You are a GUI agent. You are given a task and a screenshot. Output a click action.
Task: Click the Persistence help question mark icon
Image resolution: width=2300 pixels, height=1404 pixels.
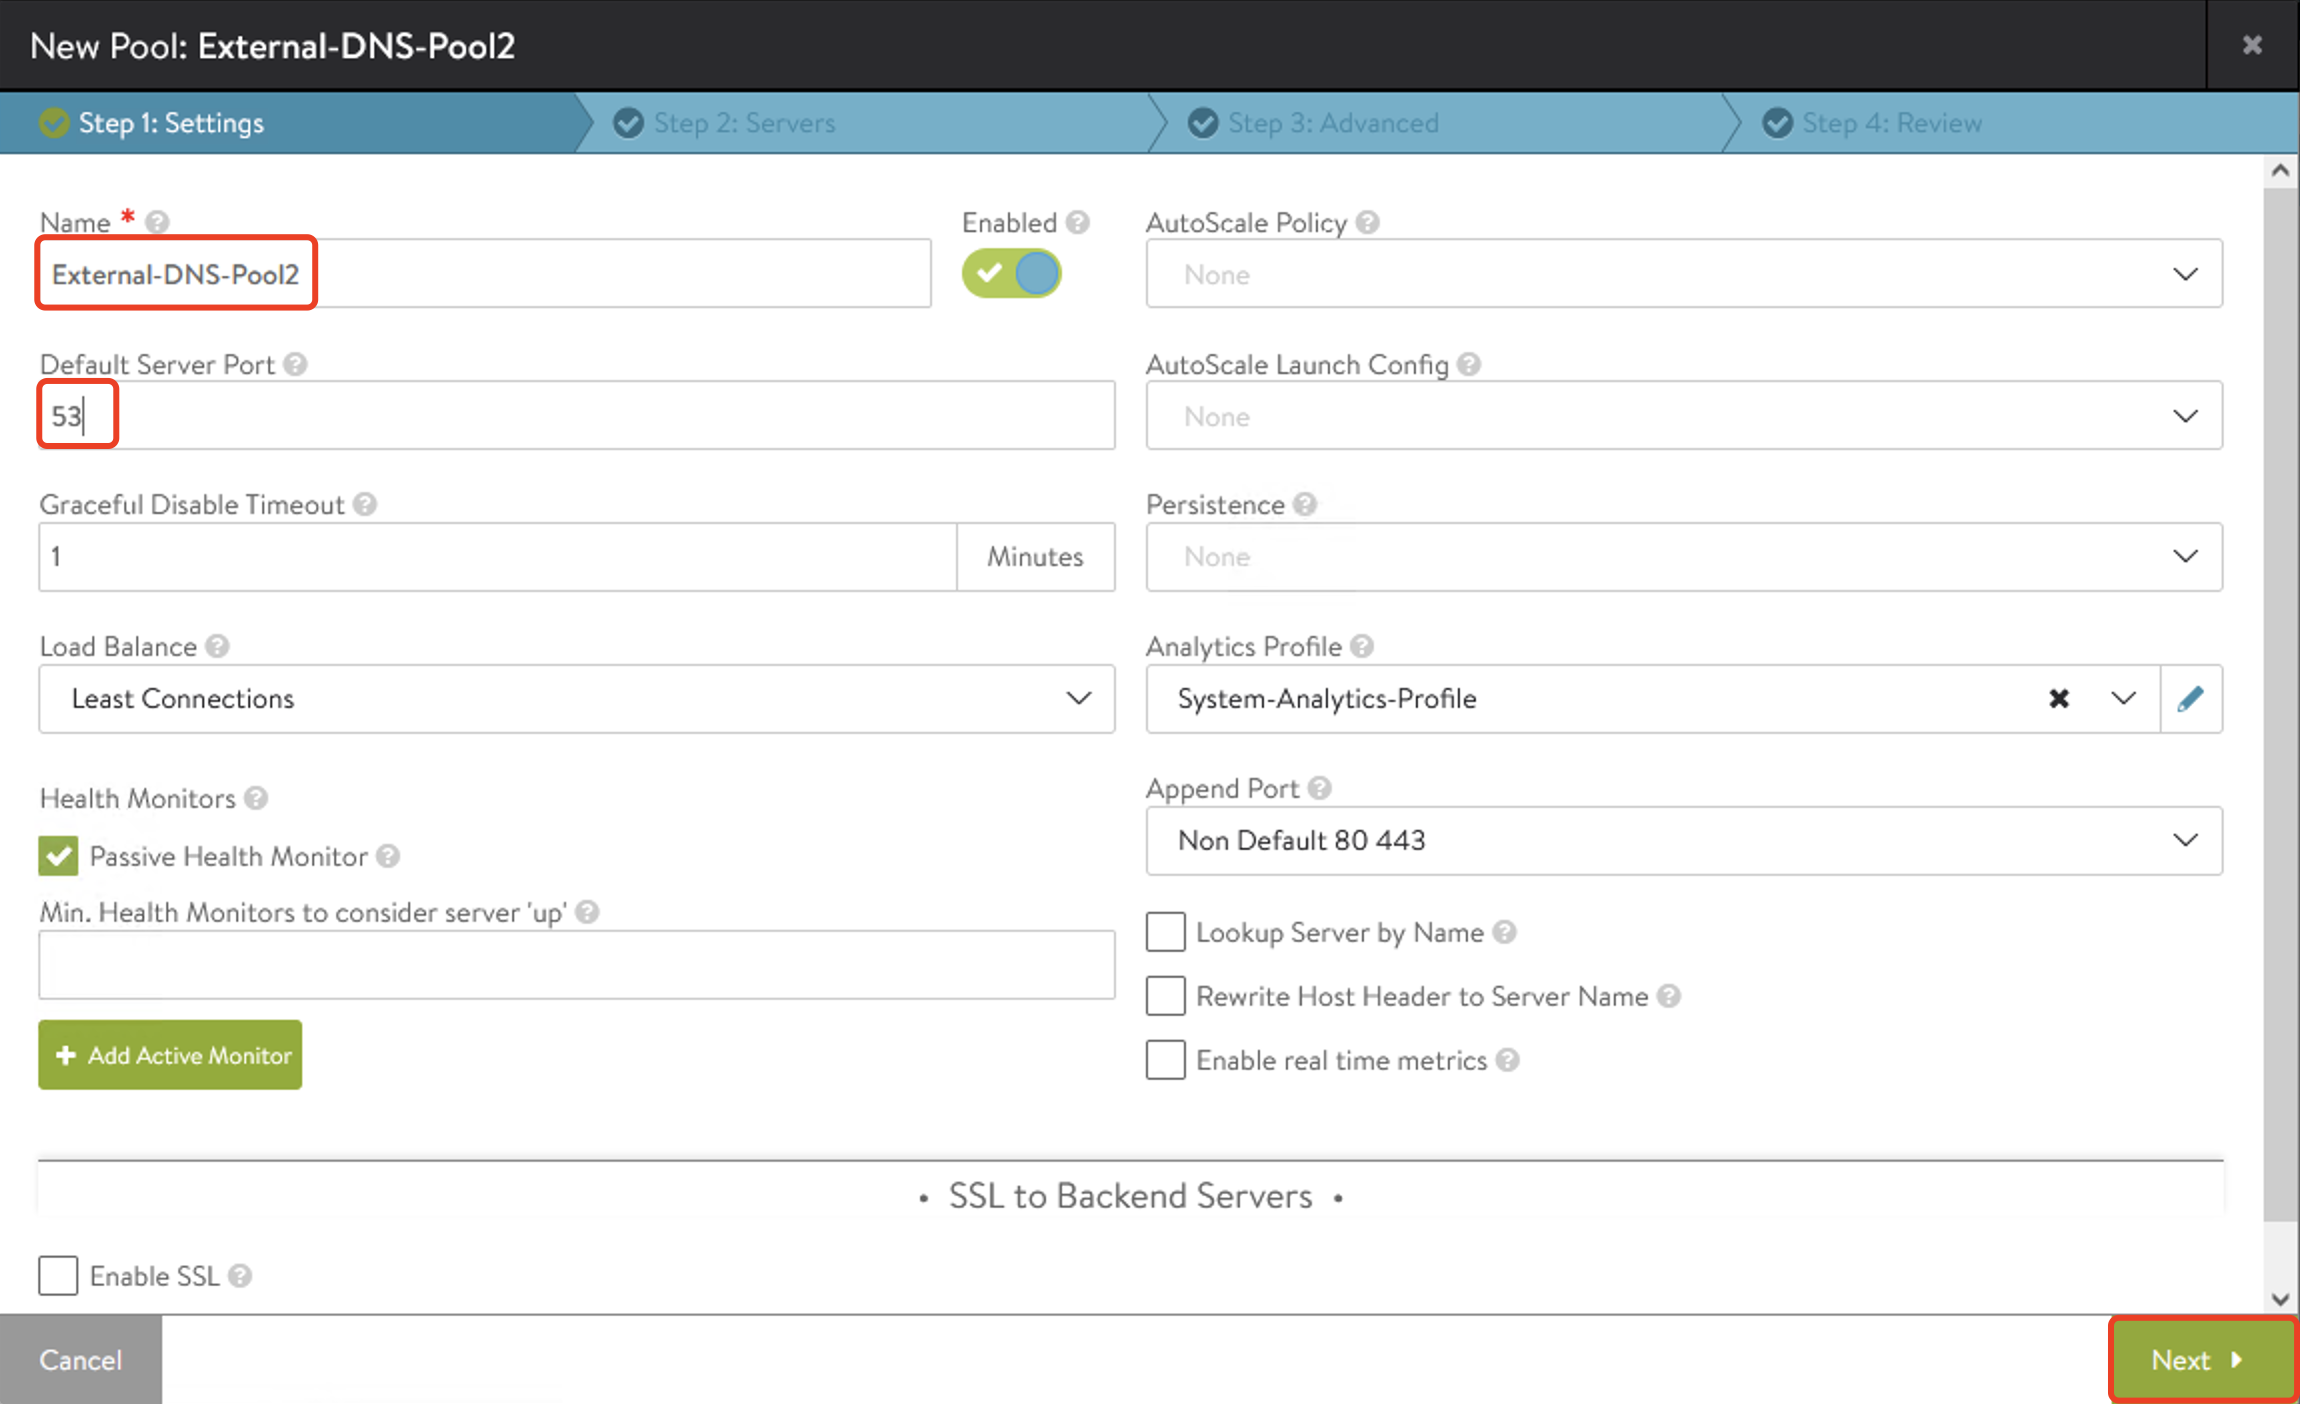pos(1305,504)
